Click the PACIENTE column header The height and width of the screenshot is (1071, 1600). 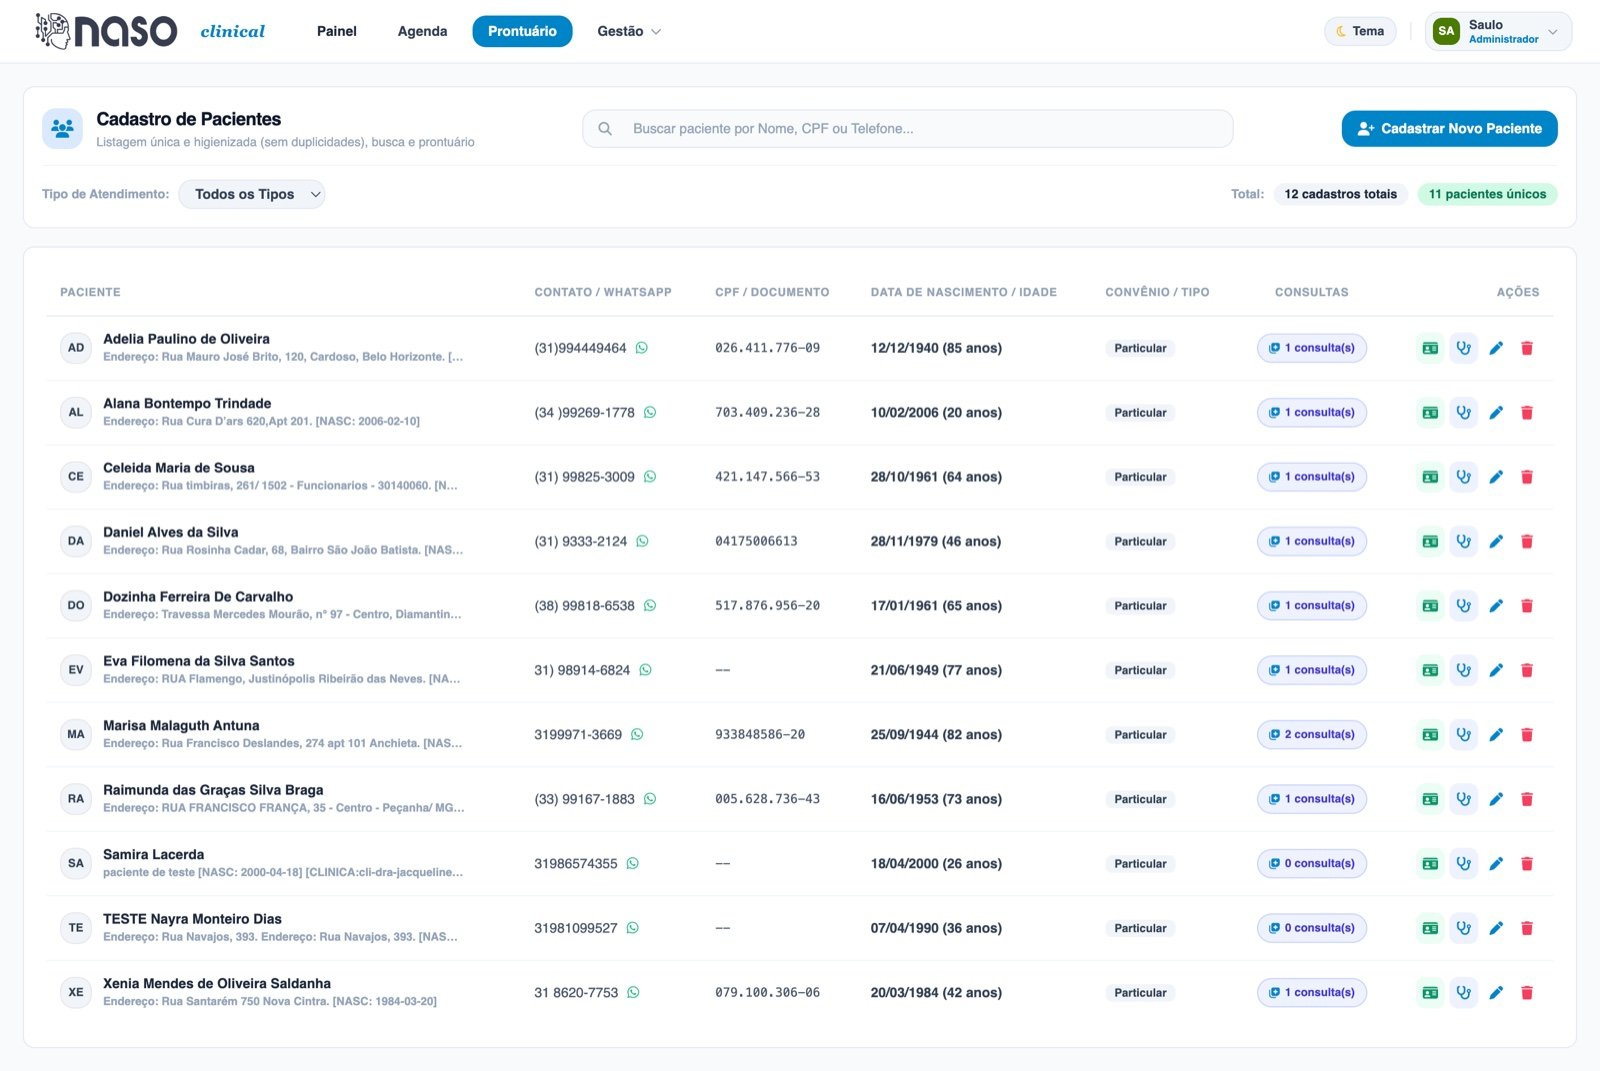(x=90, y=292)
